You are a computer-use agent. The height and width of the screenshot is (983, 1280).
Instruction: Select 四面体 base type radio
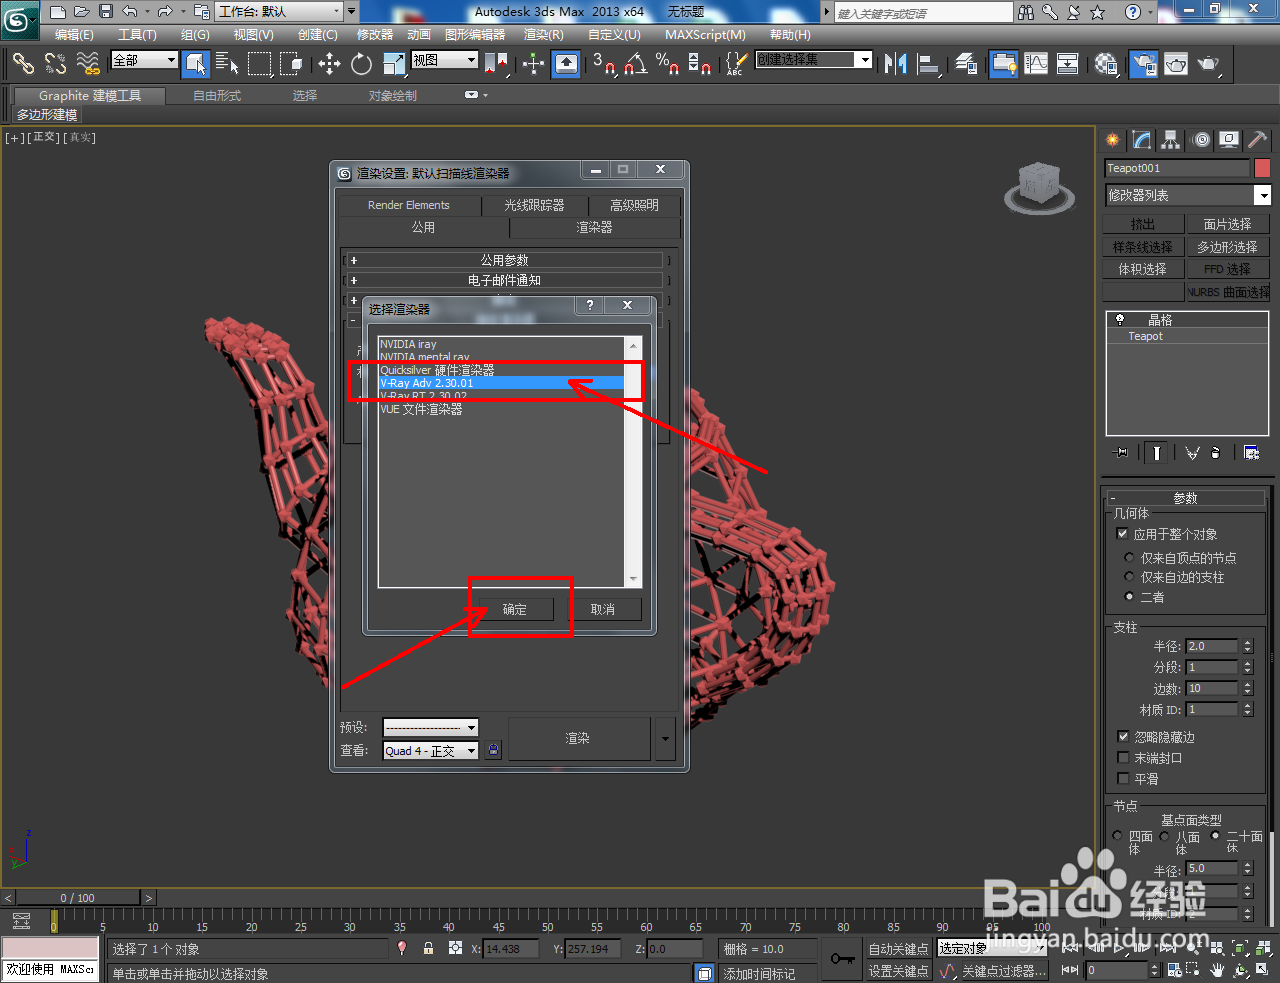pyautogui.click(x=1117, y=836)
